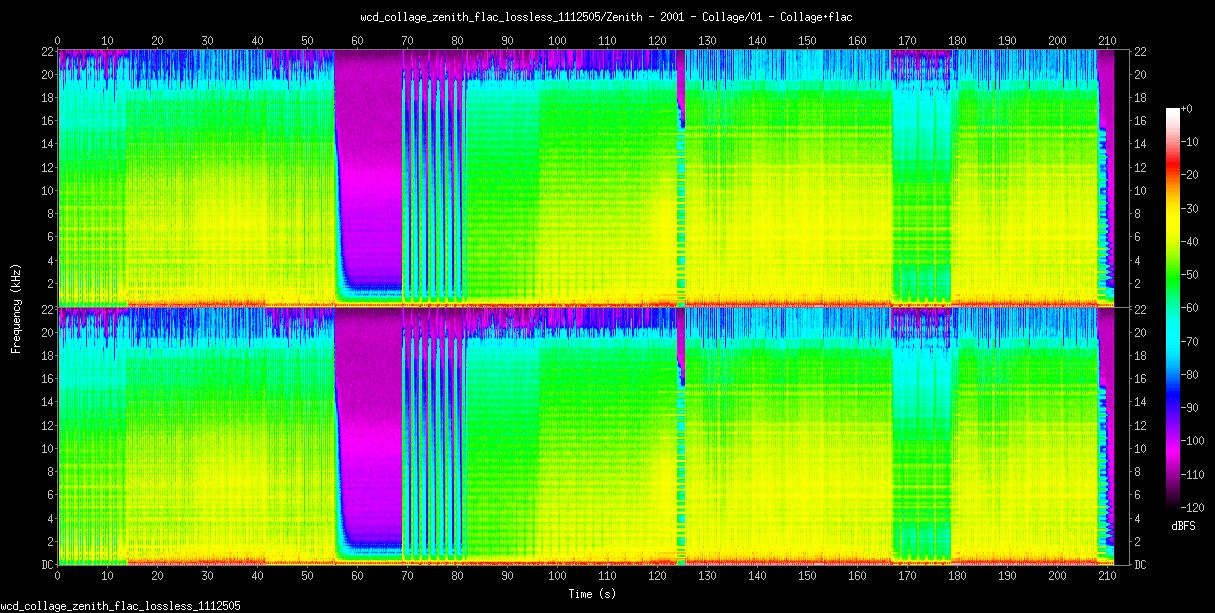
Task: Select the 50 tick on top time axis
Action: click(x=307, y=40)
